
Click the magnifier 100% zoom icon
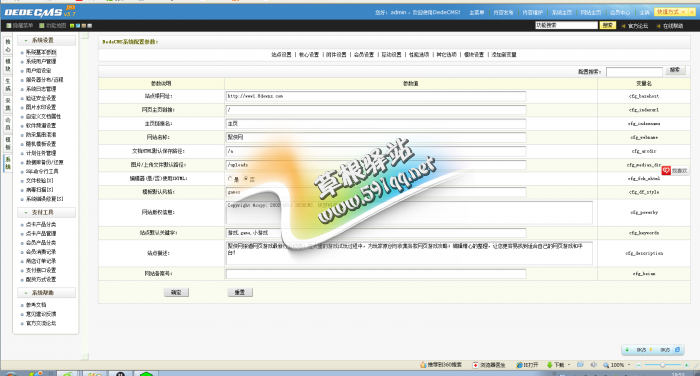tap(606, 365)
